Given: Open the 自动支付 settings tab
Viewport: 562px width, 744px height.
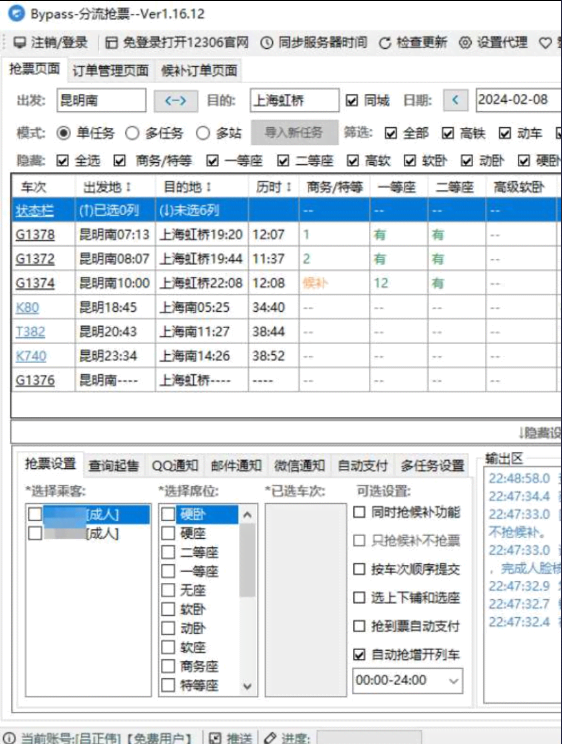Looking at the screenshot, I should pyautogui.click(x=363, y=465).
